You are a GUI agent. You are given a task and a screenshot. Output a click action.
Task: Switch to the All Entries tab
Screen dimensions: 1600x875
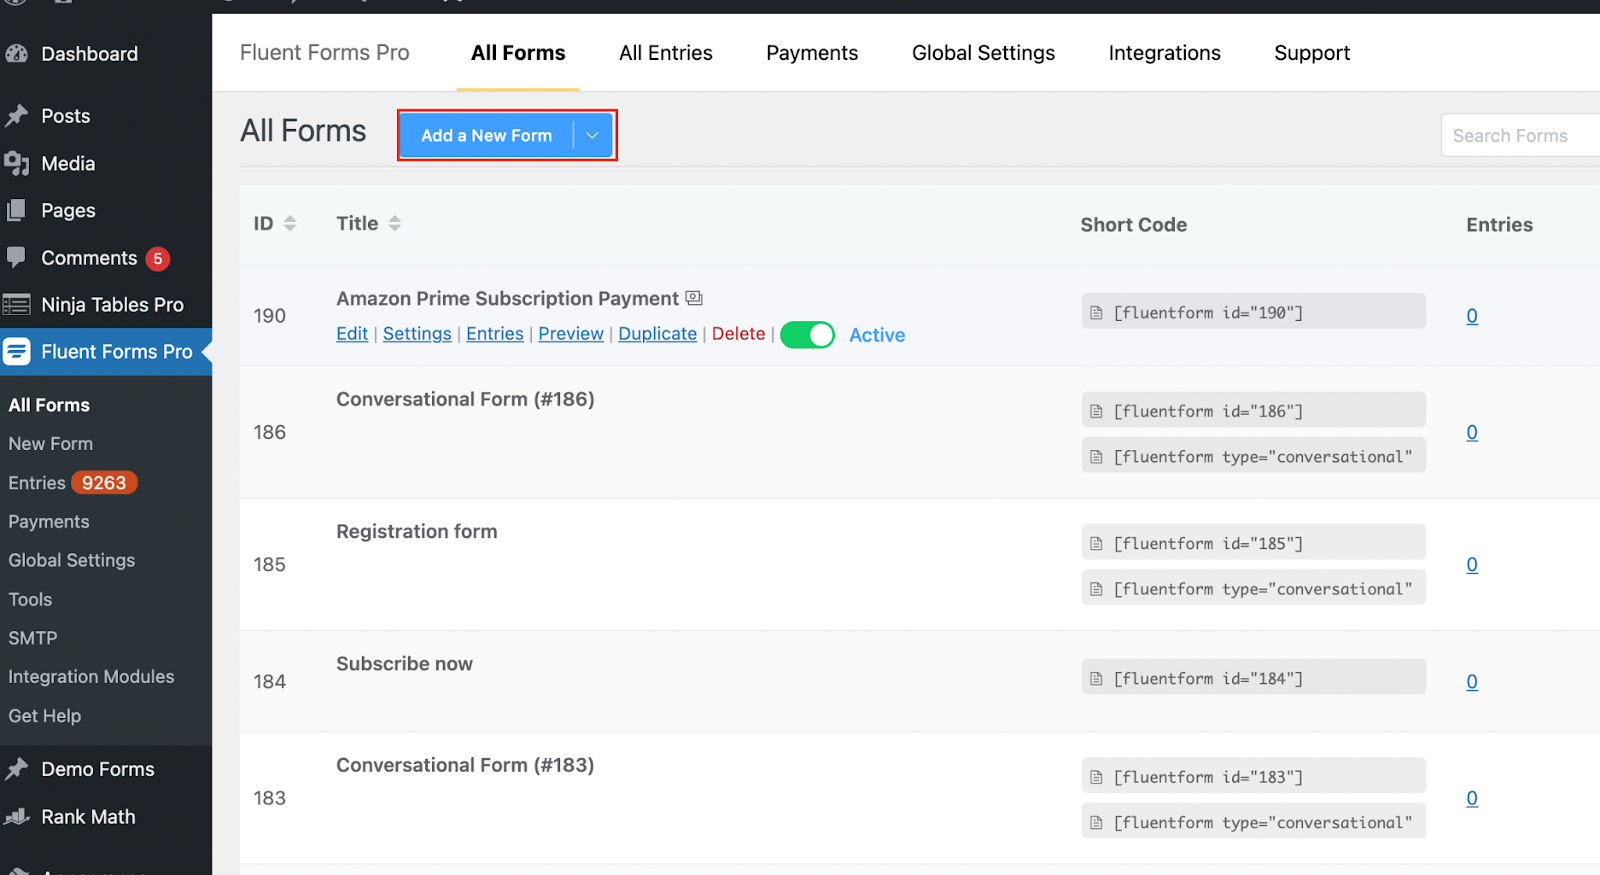click(x=665, y=53)
